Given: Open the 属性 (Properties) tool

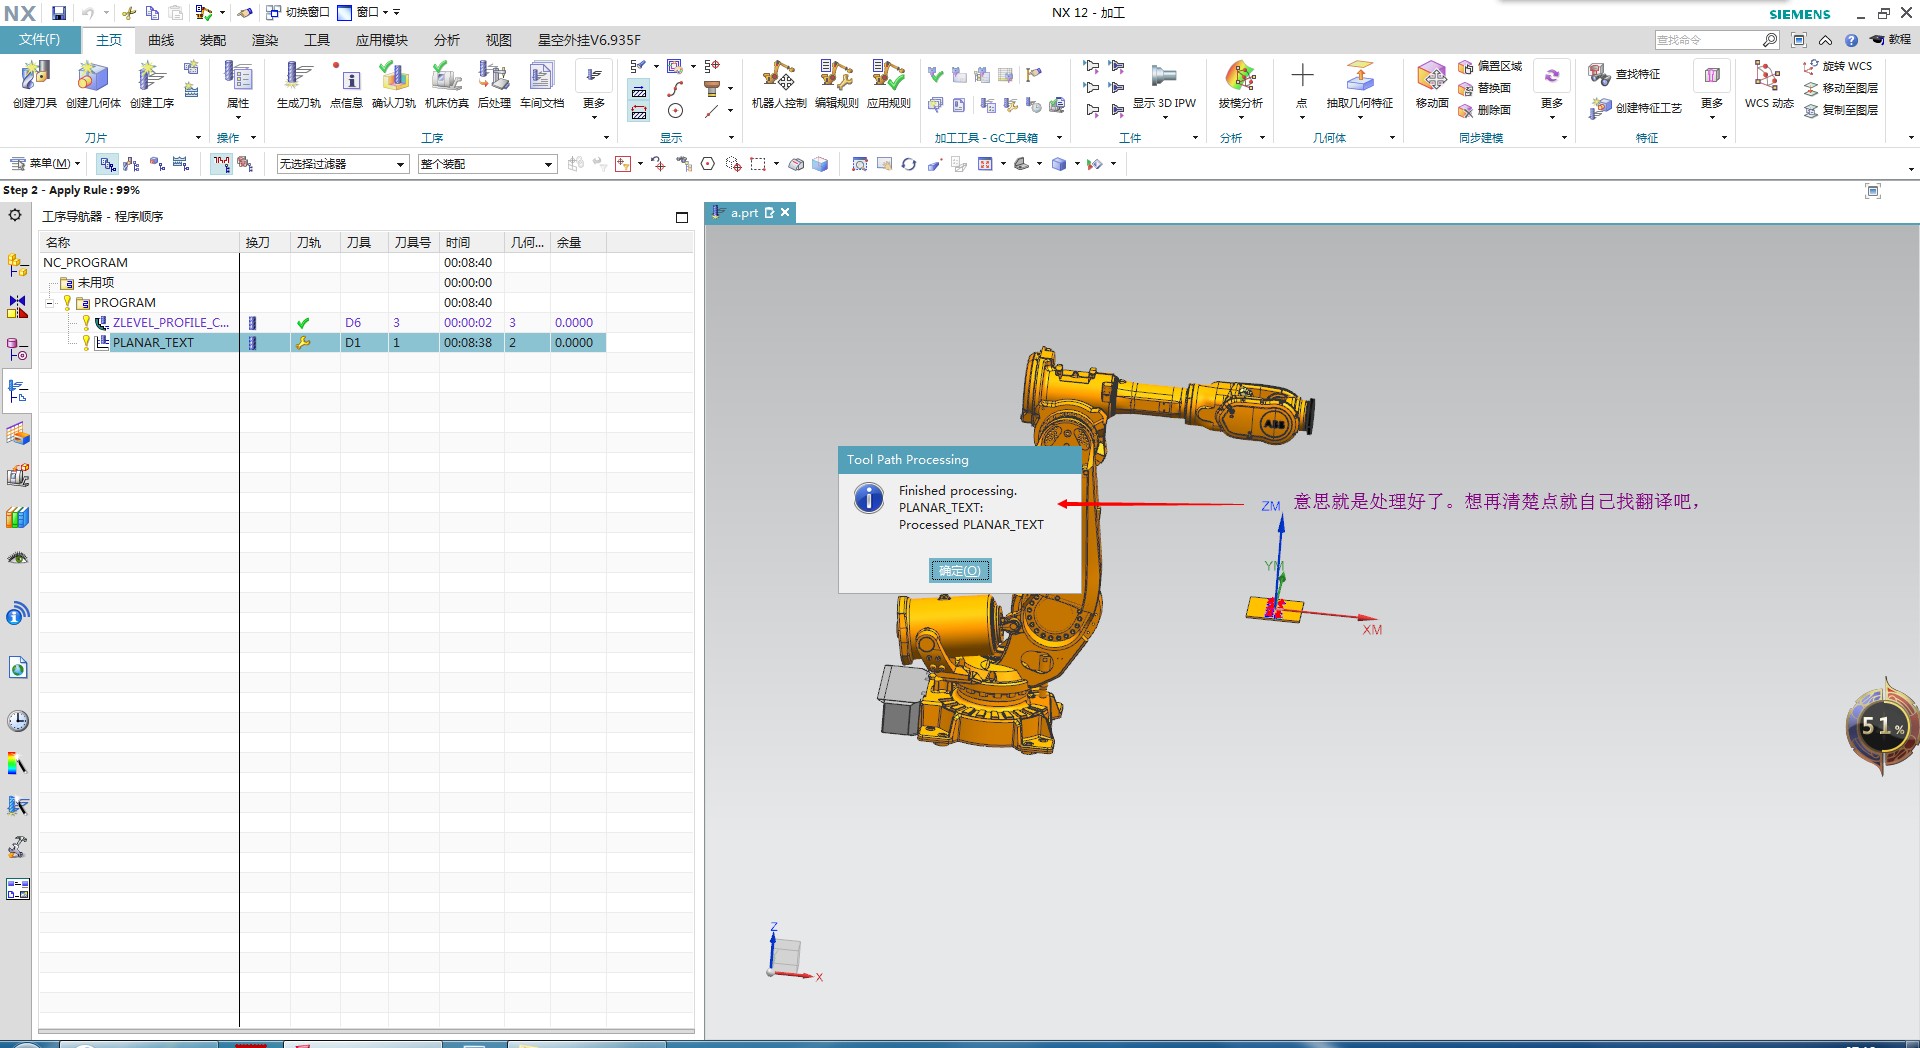Looking at the screenshot, I should pos(238,84).
